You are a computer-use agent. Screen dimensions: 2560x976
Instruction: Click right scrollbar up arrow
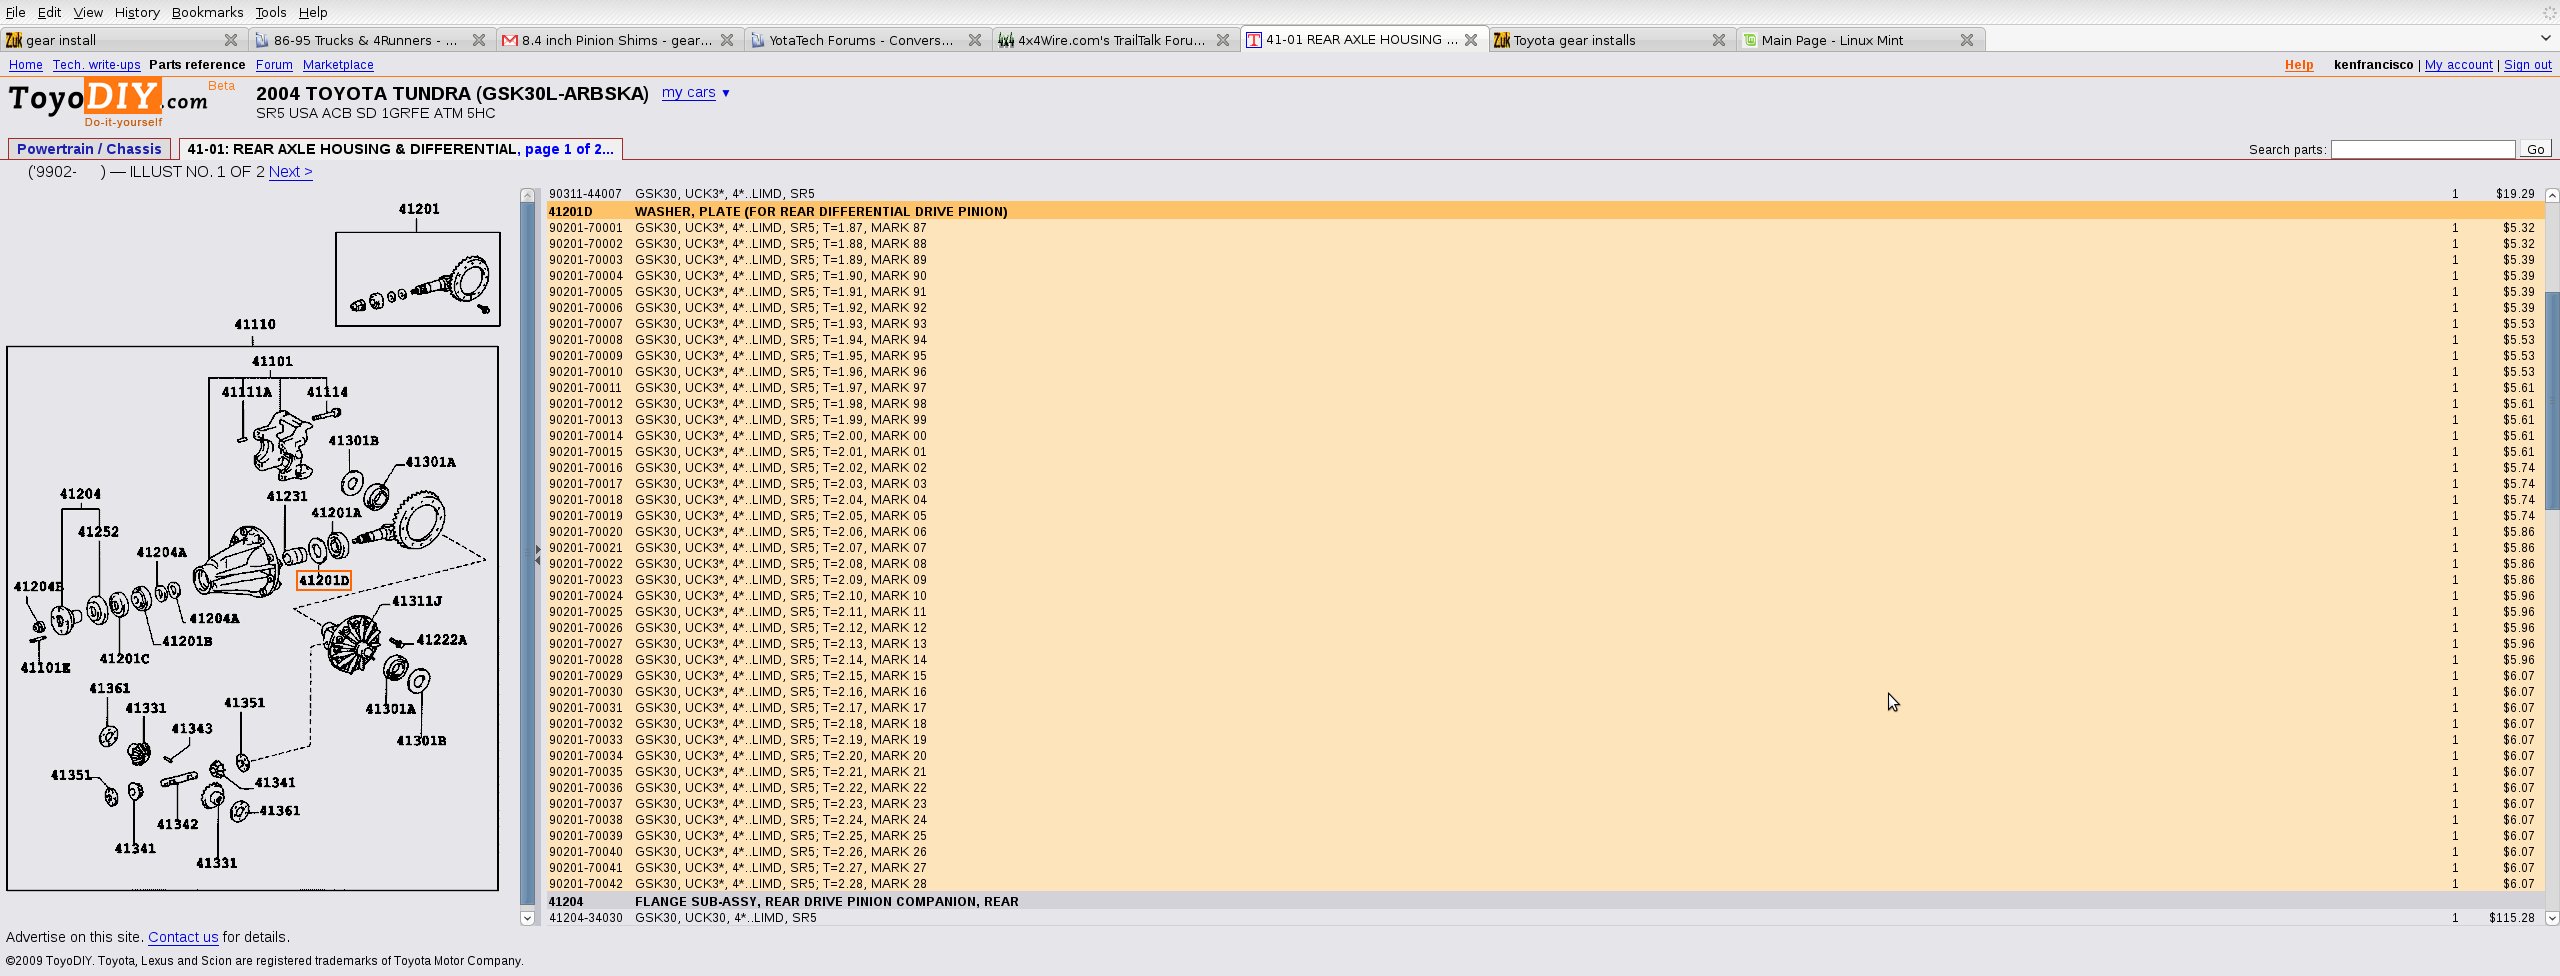(2551, 195)
